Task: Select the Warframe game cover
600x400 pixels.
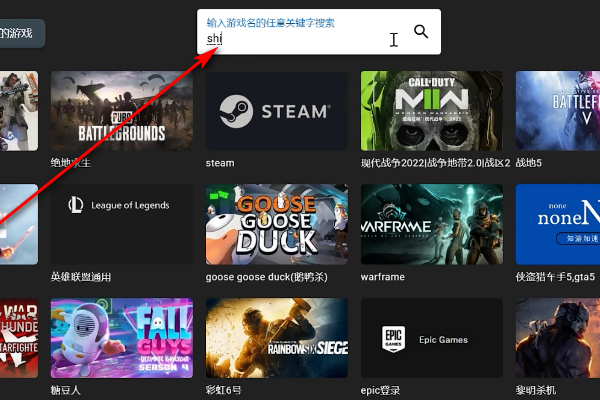Action: 432,224
